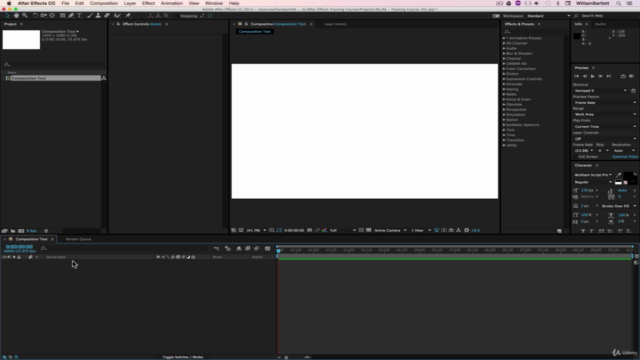Toggle Transparency Grid in Composition viewer

(x=369, y=230)
